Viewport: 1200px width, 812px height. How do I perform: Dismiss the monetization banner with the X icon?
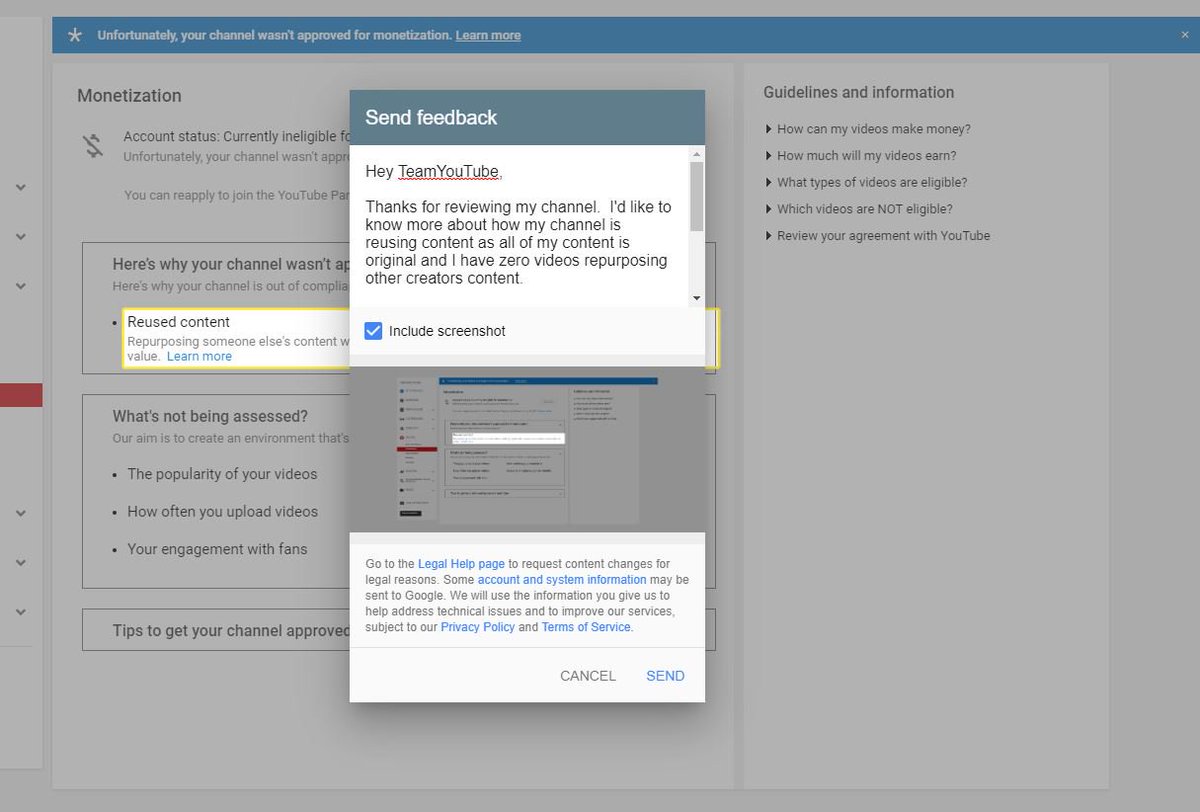(x=1185, y=35)
